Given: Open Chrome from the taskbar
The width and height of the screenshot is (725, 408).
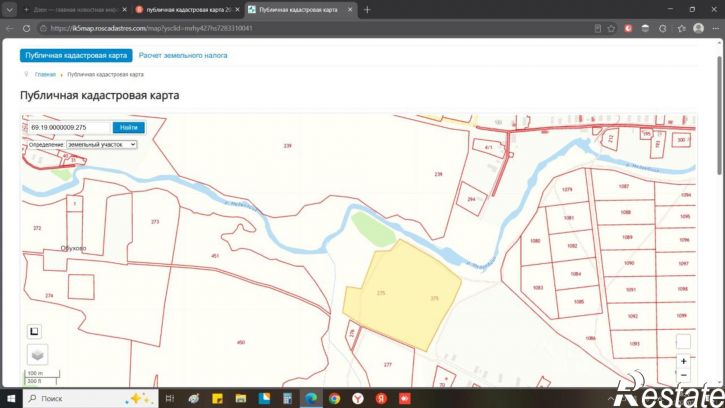Looking at the screenshot, I should pos(334,398).
